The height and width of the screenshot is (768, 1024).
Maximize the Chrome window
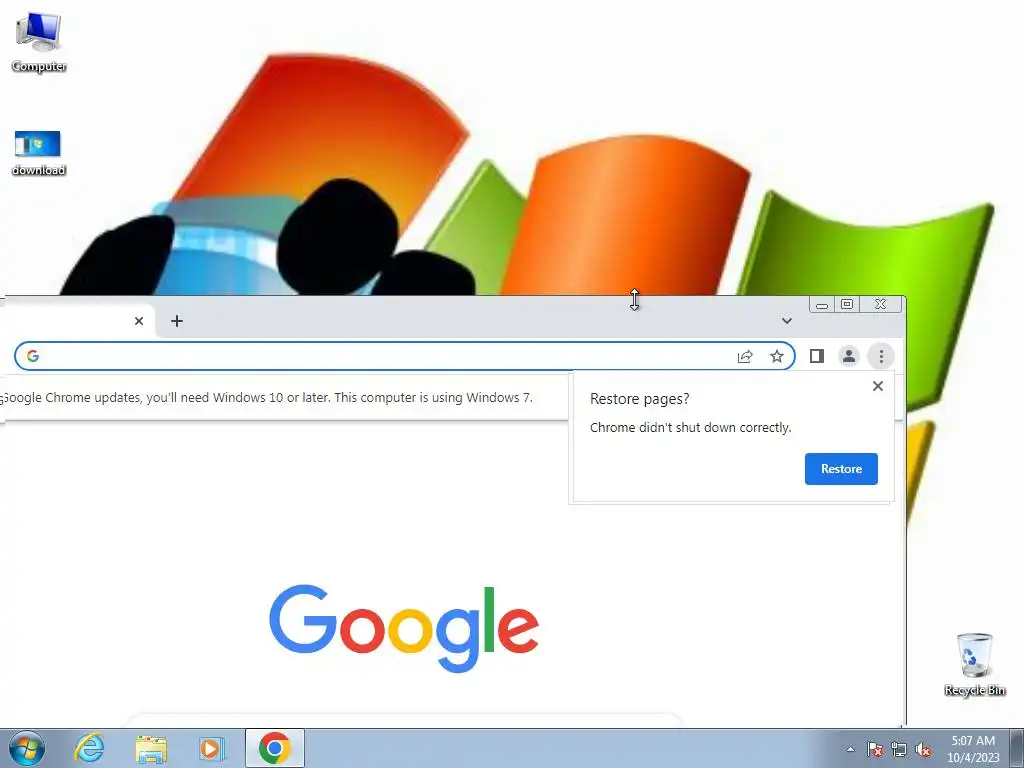tap(847, 304)
